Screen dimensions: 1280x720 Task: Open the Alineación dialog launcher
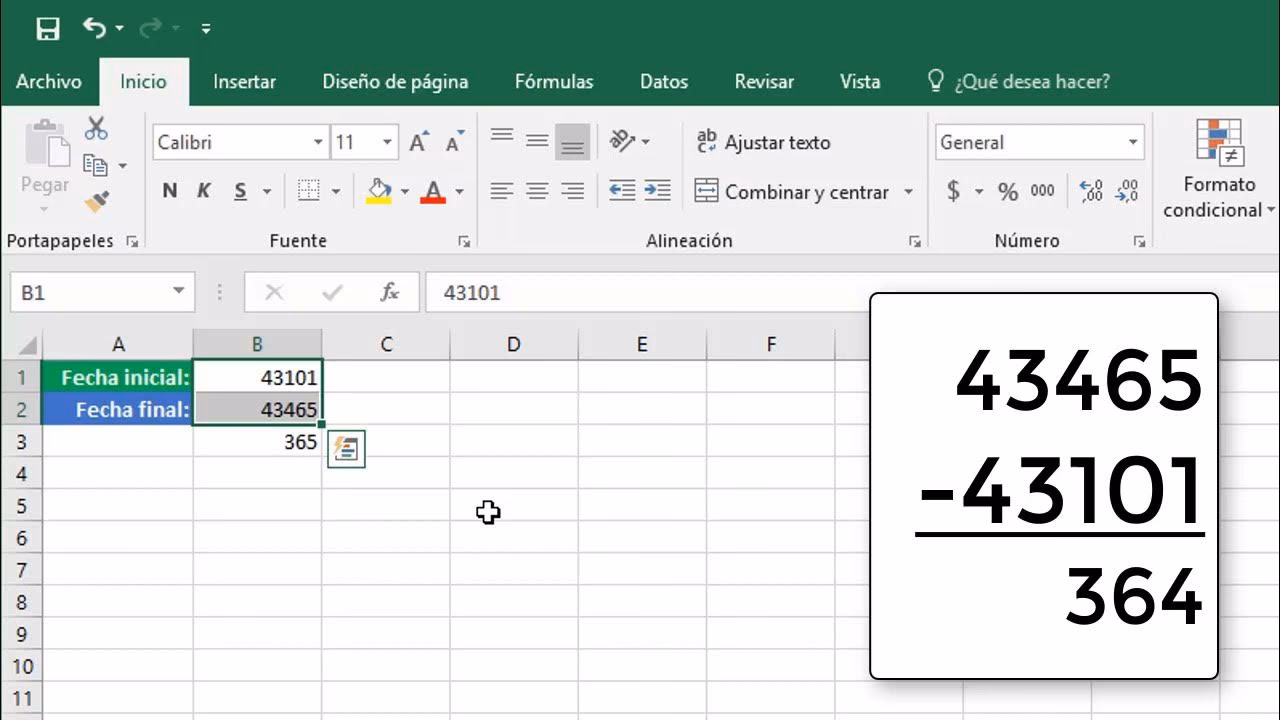pos(913,241)
